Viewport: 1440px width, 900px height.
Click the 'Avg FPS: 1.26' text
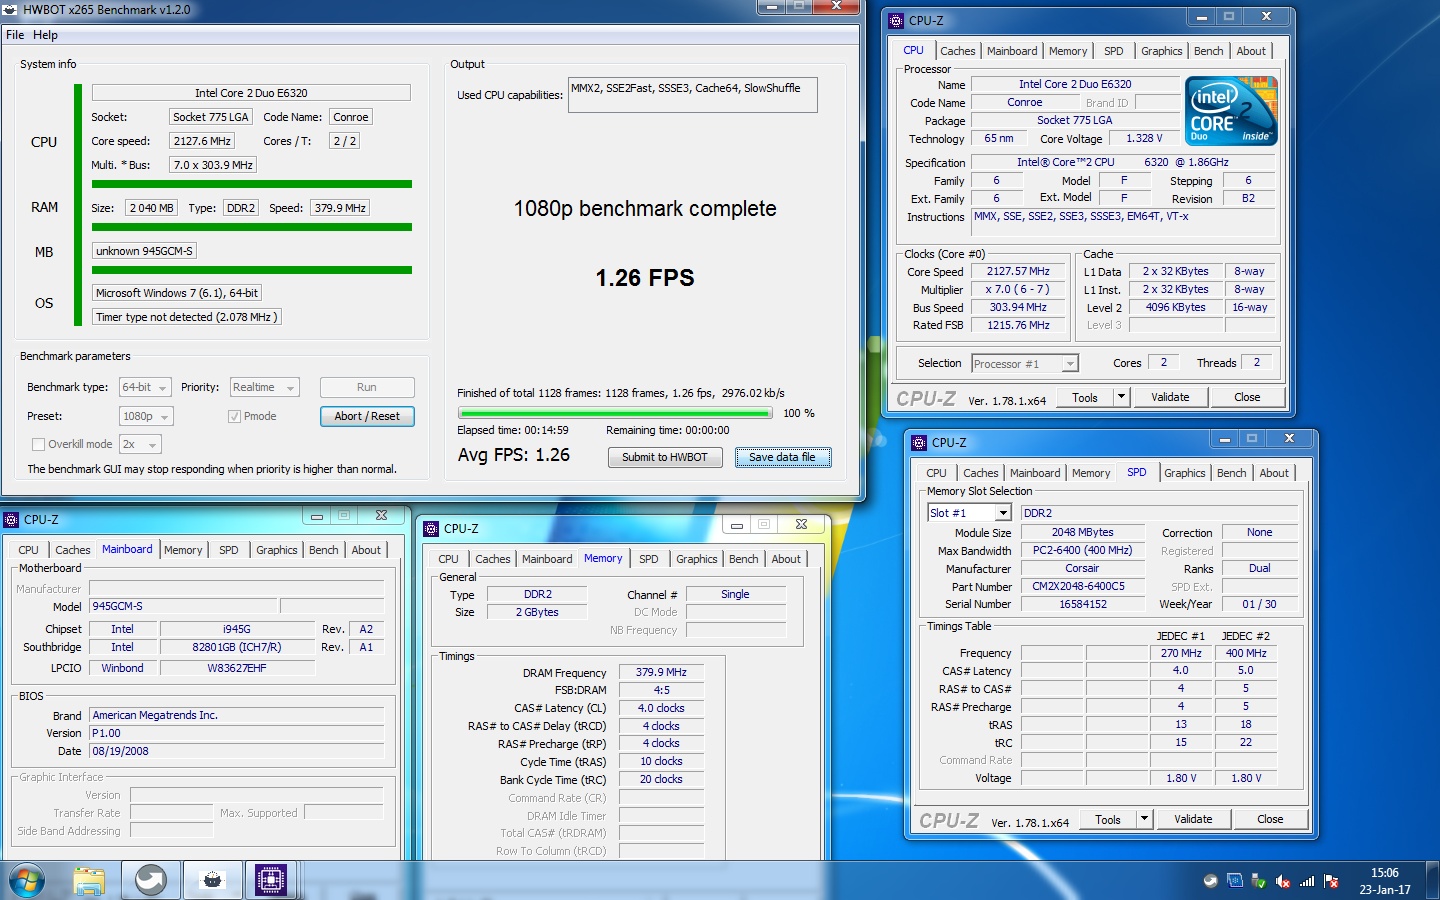514,455
